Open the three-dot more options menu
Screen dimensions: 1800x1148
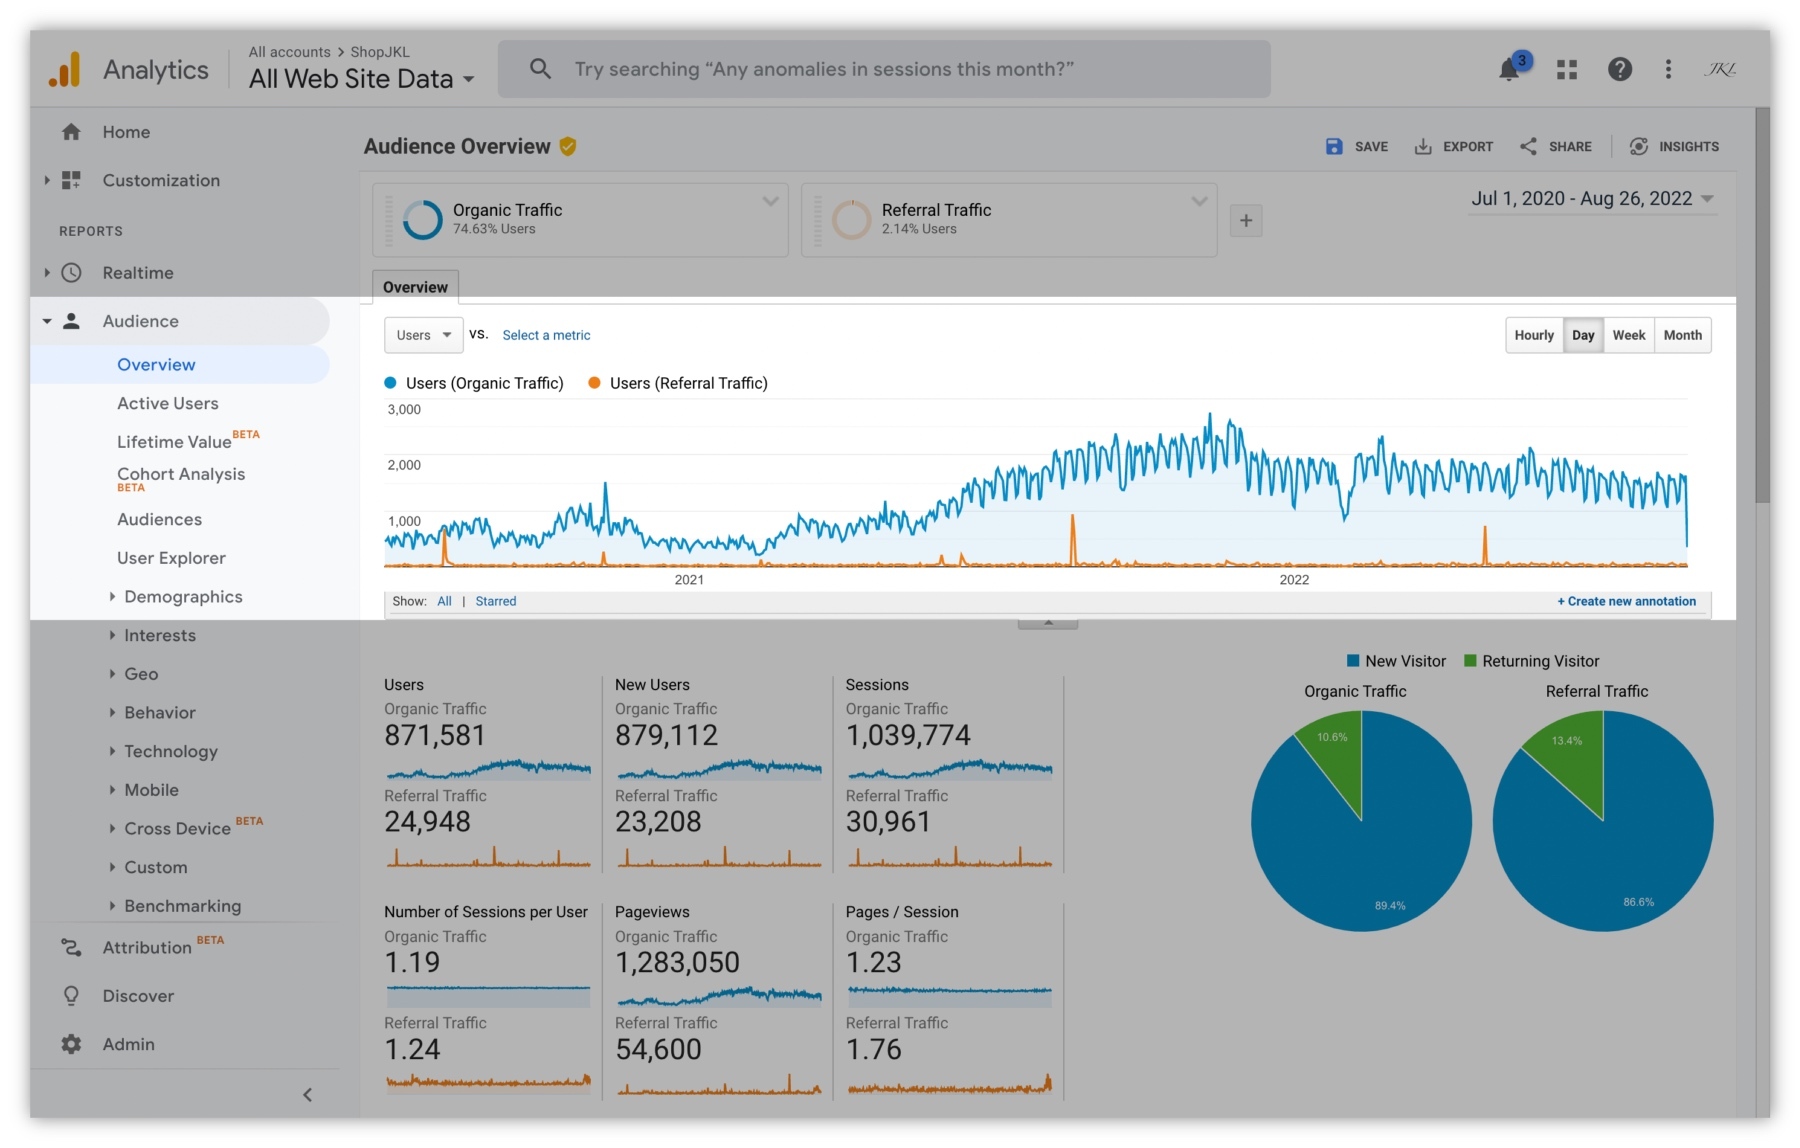click(x=1668, y=70)
